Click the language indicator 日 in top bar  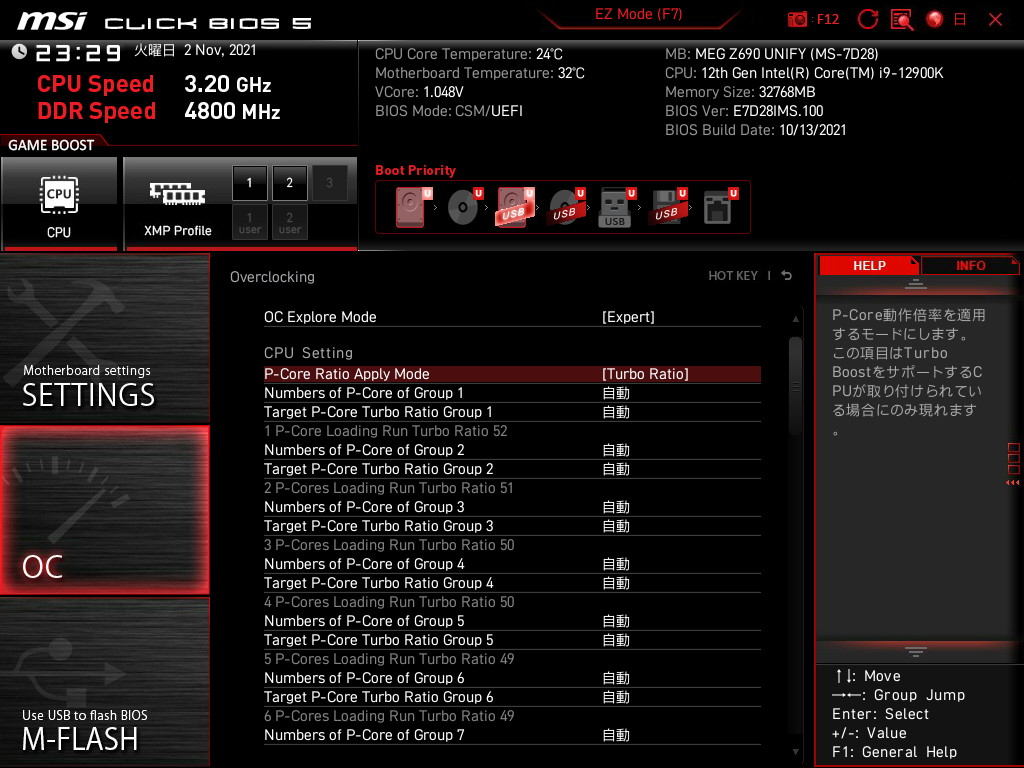(960, 20)
